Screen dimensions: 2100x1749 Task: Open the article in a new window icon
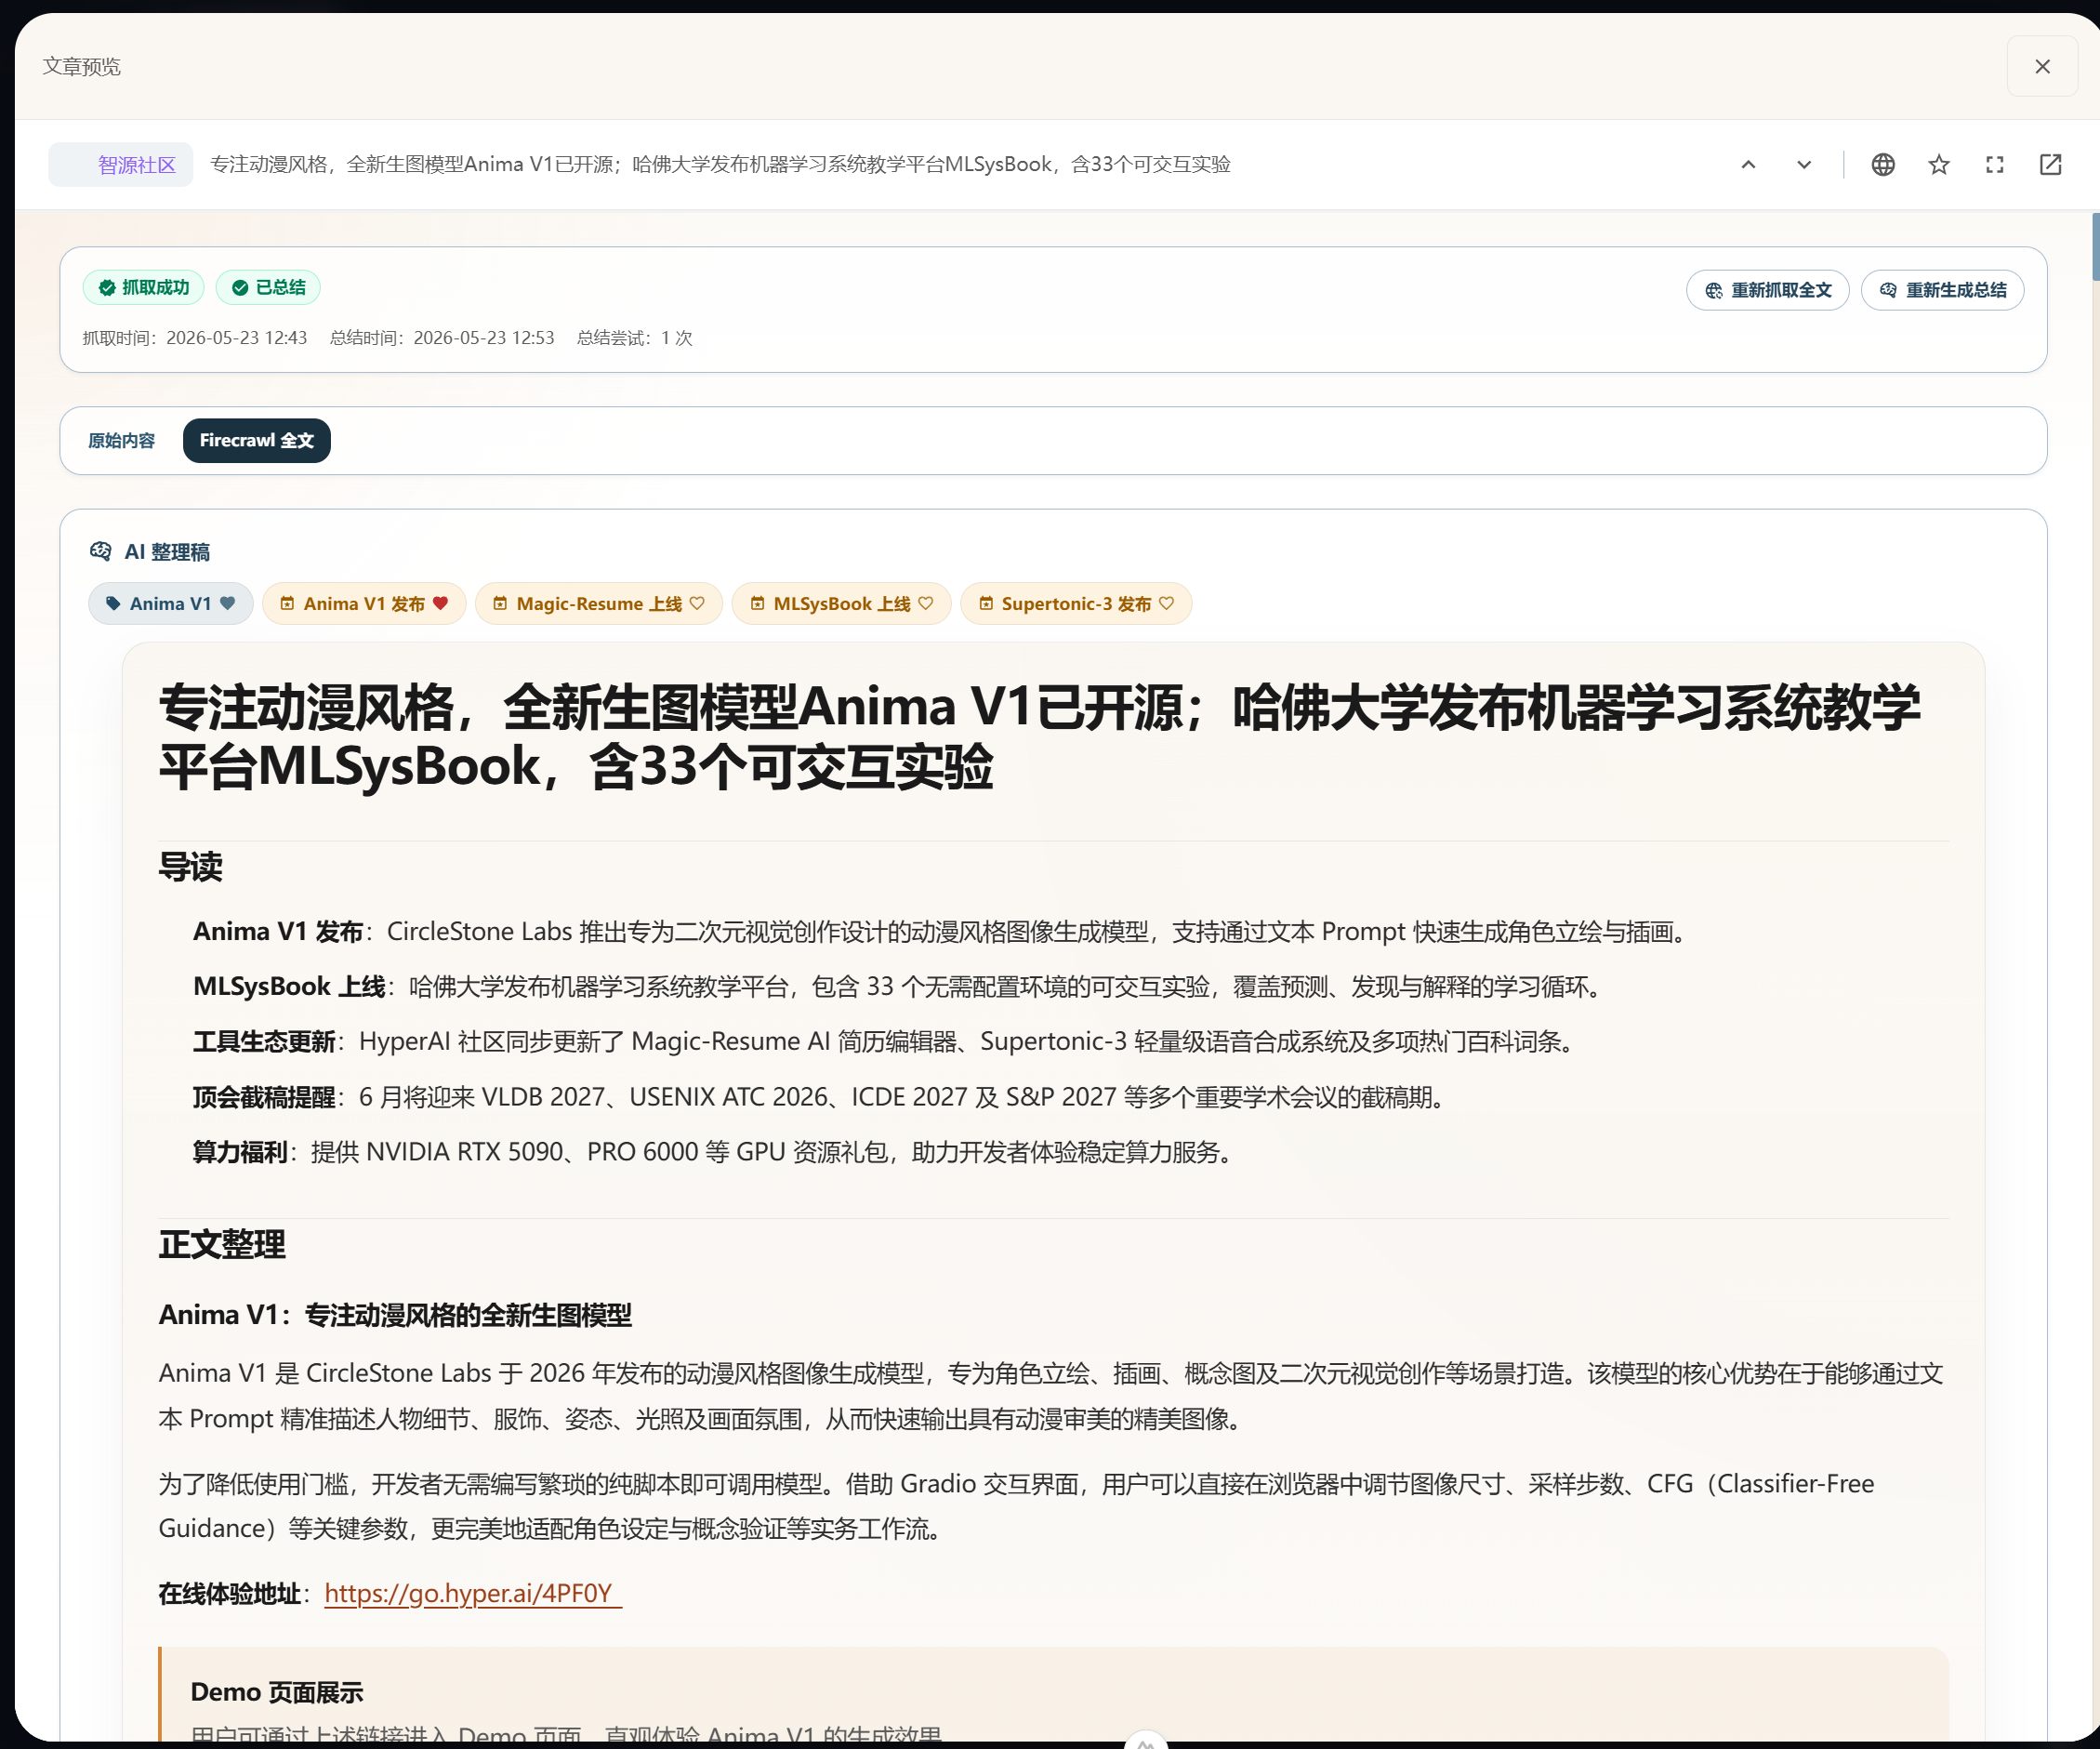pyautogui.click(x=2050, y=165)
